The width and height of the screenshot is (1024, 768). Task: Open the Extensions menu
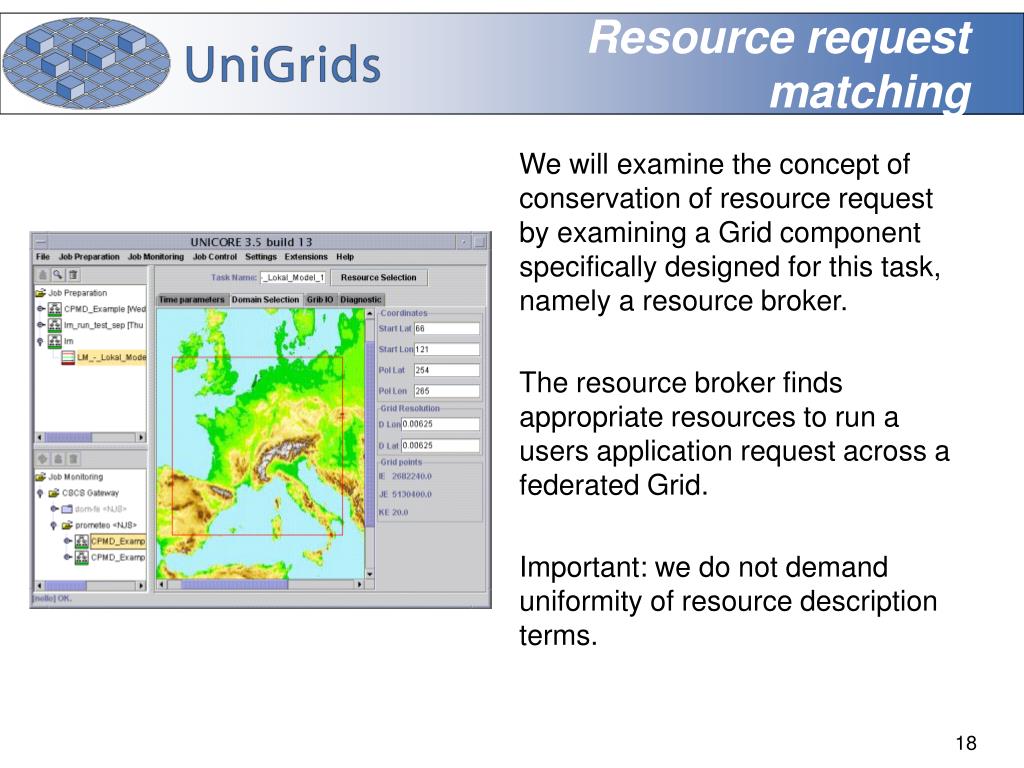[x=306, y=257]
